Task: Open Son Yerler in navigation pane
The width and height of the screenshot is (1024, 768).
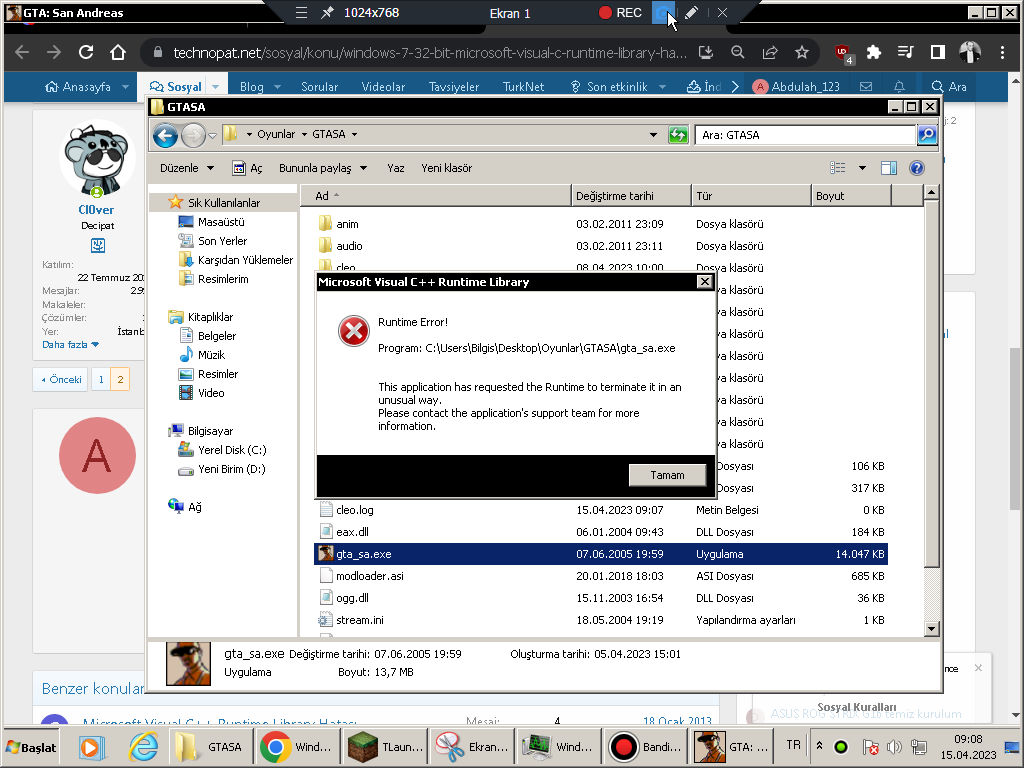Action: 222,241
